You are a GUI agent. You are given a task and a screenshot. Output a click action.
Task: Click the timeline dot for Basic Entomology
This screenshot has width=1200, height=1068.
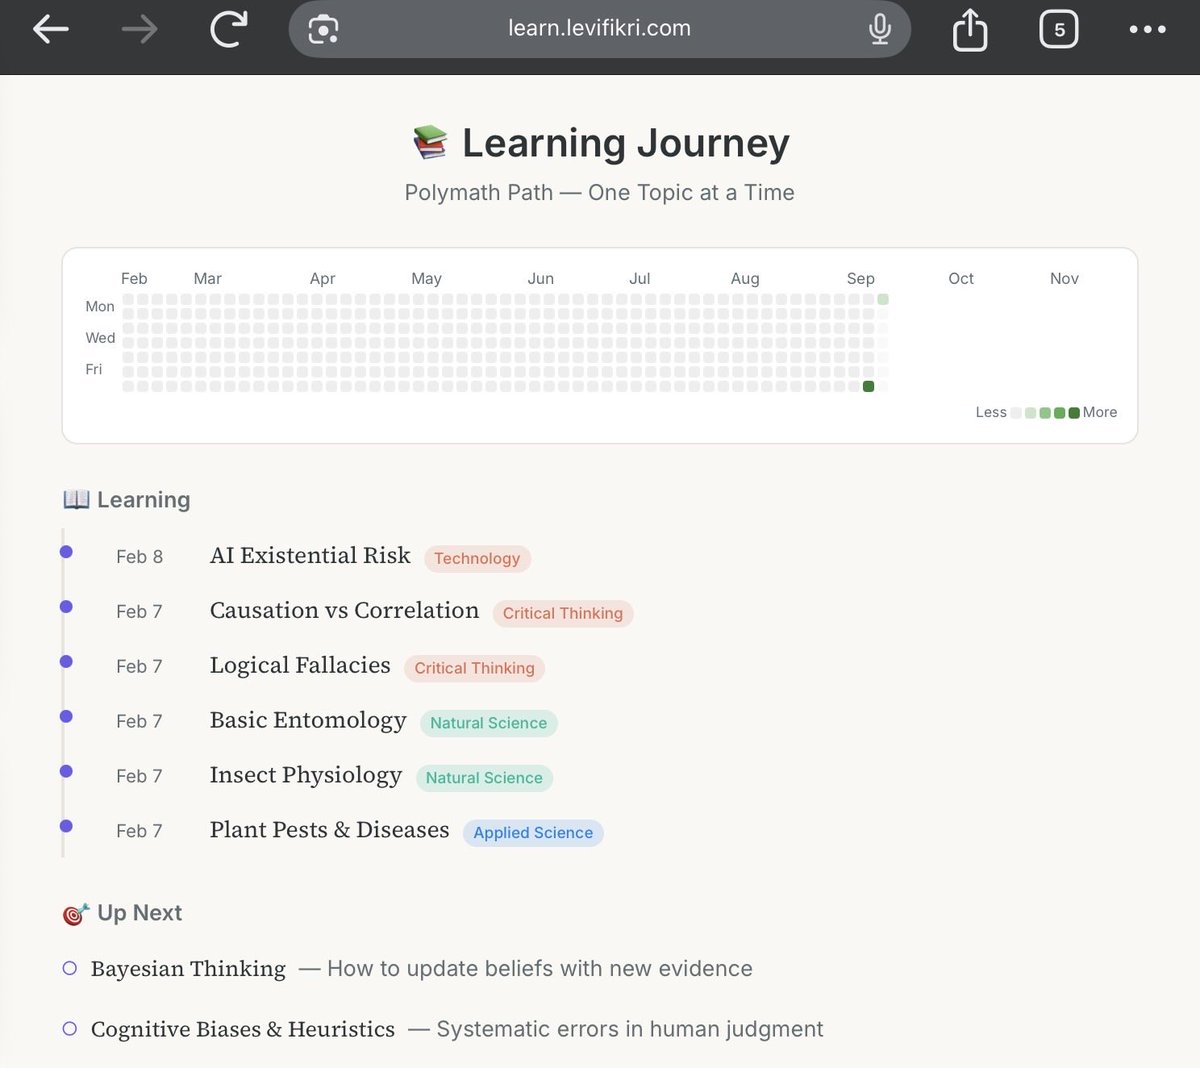point(66,716)
